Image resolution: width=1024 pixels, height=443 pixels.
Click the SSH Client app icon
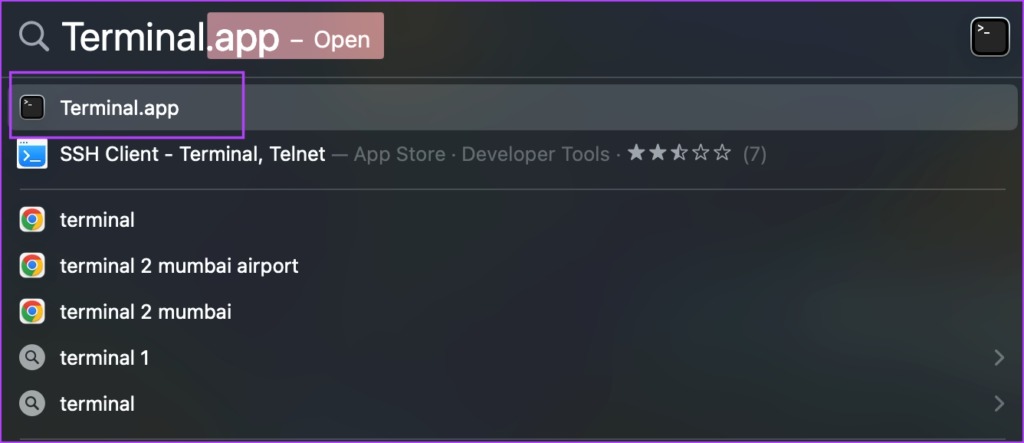pos(32,154)
